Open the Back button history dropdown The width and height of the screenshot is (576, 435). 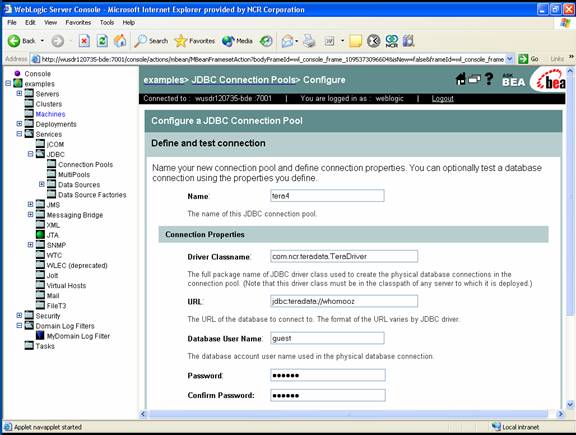point(42,41)
